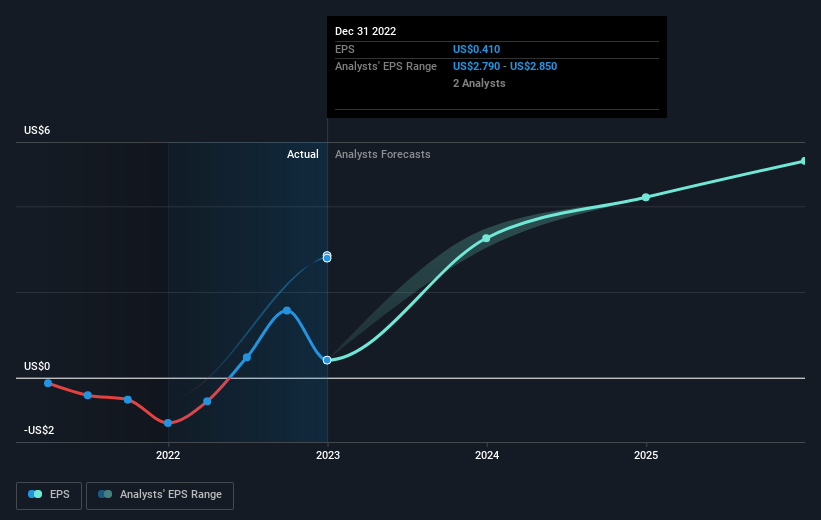The image size is (821, 520).
Task: Select the 2024 forecast data point
Action: tap(486, 238)
